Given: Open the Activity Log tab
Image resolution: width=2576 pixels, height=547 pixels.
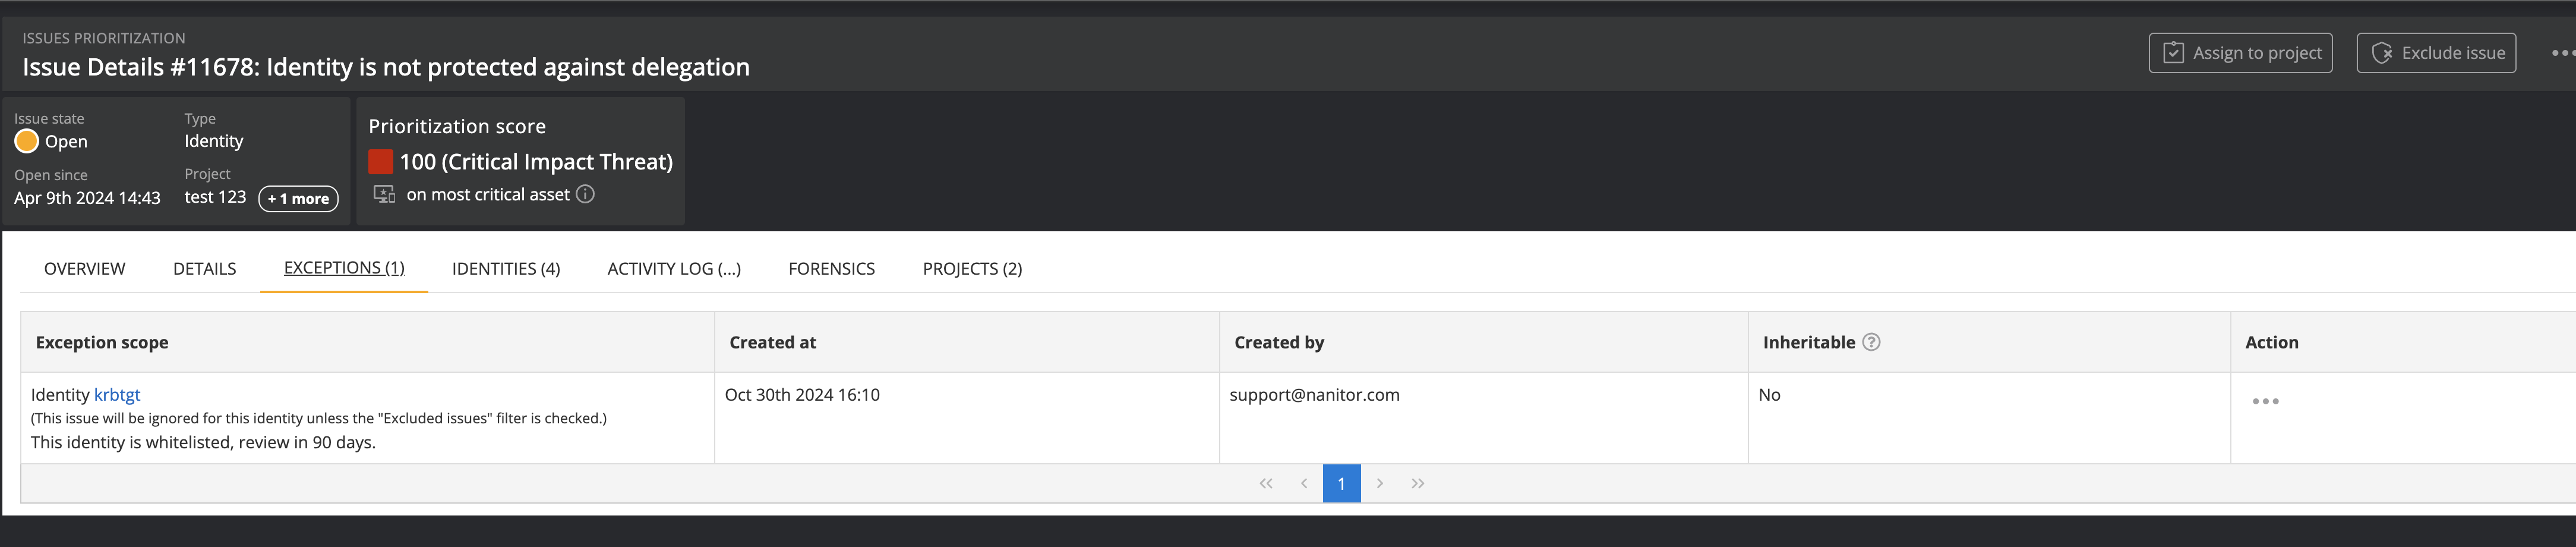Looking at the screenshot, I should point(673,268).
